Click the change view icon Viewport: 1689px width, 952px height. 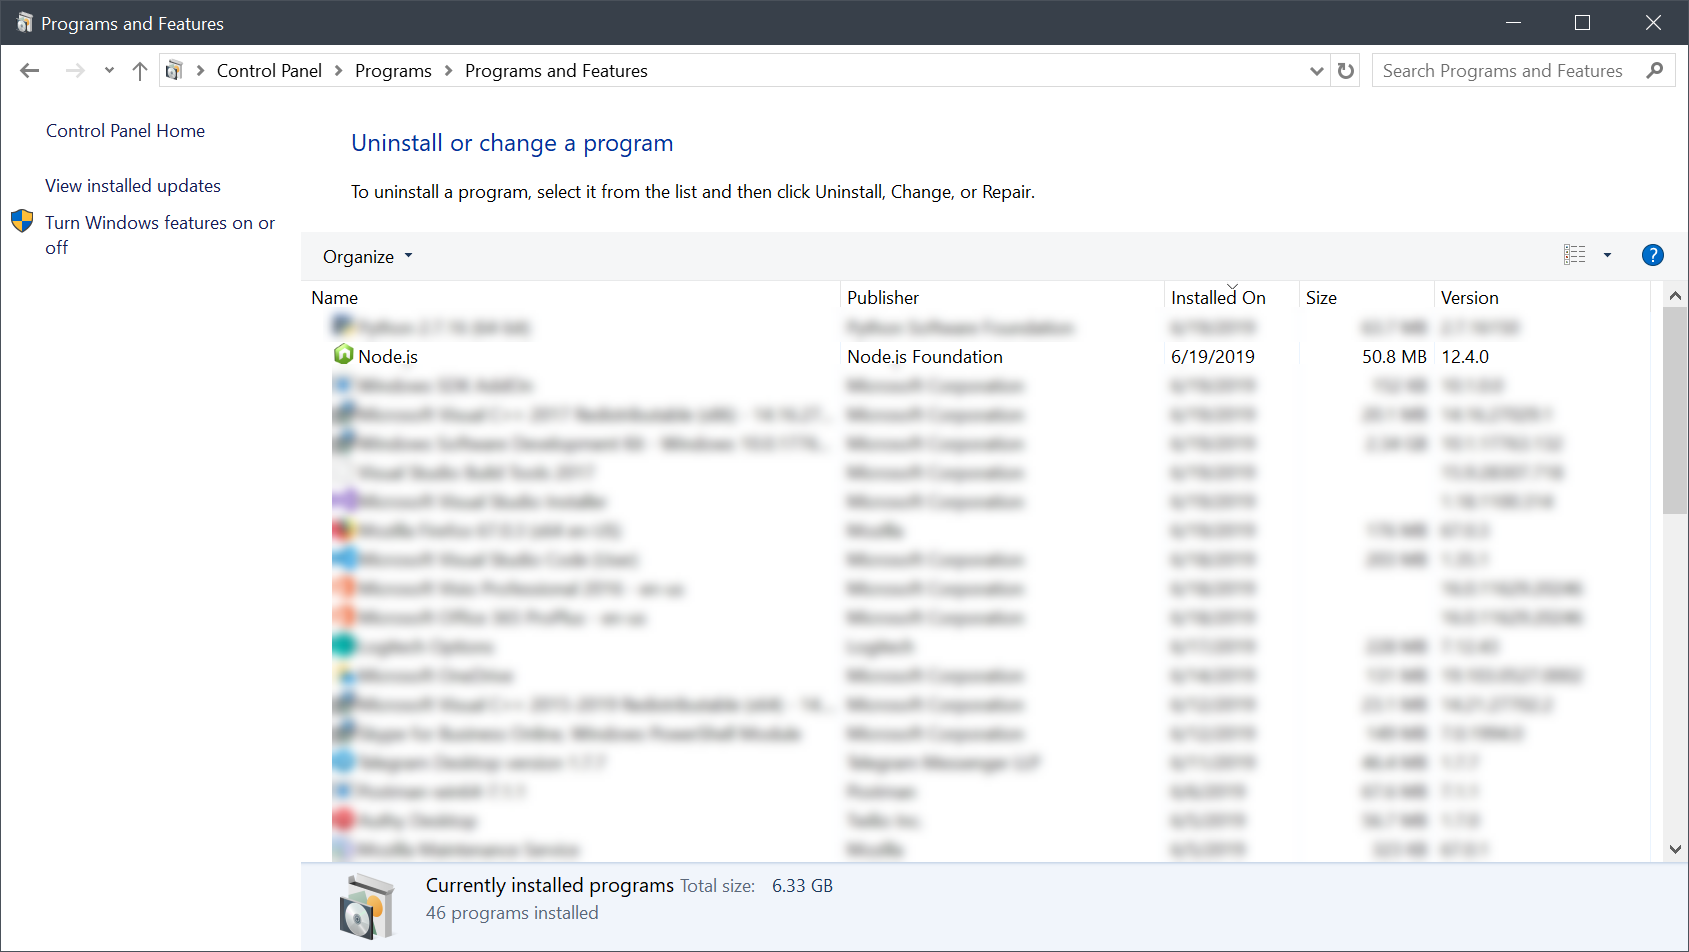[1575, 255]
